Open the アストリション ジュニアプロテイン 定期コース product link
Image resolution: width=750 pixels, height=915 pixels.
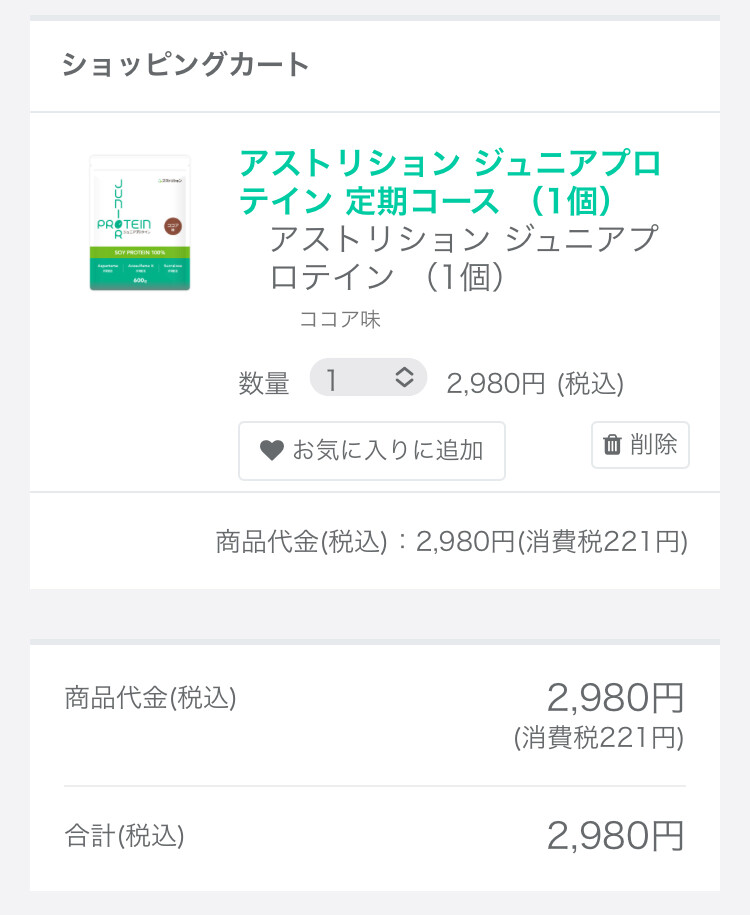pyautogui.click(x=450, y=181)
